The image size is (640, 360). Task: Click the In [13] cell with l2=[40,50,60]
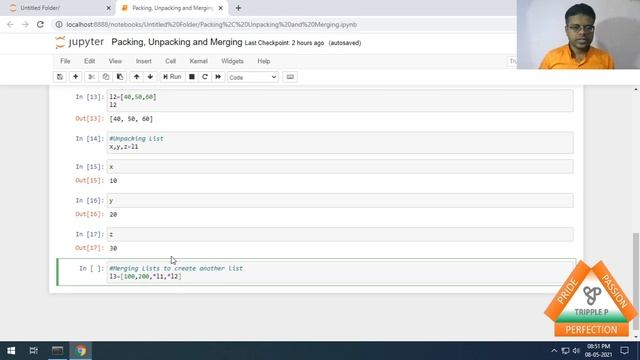340,101
